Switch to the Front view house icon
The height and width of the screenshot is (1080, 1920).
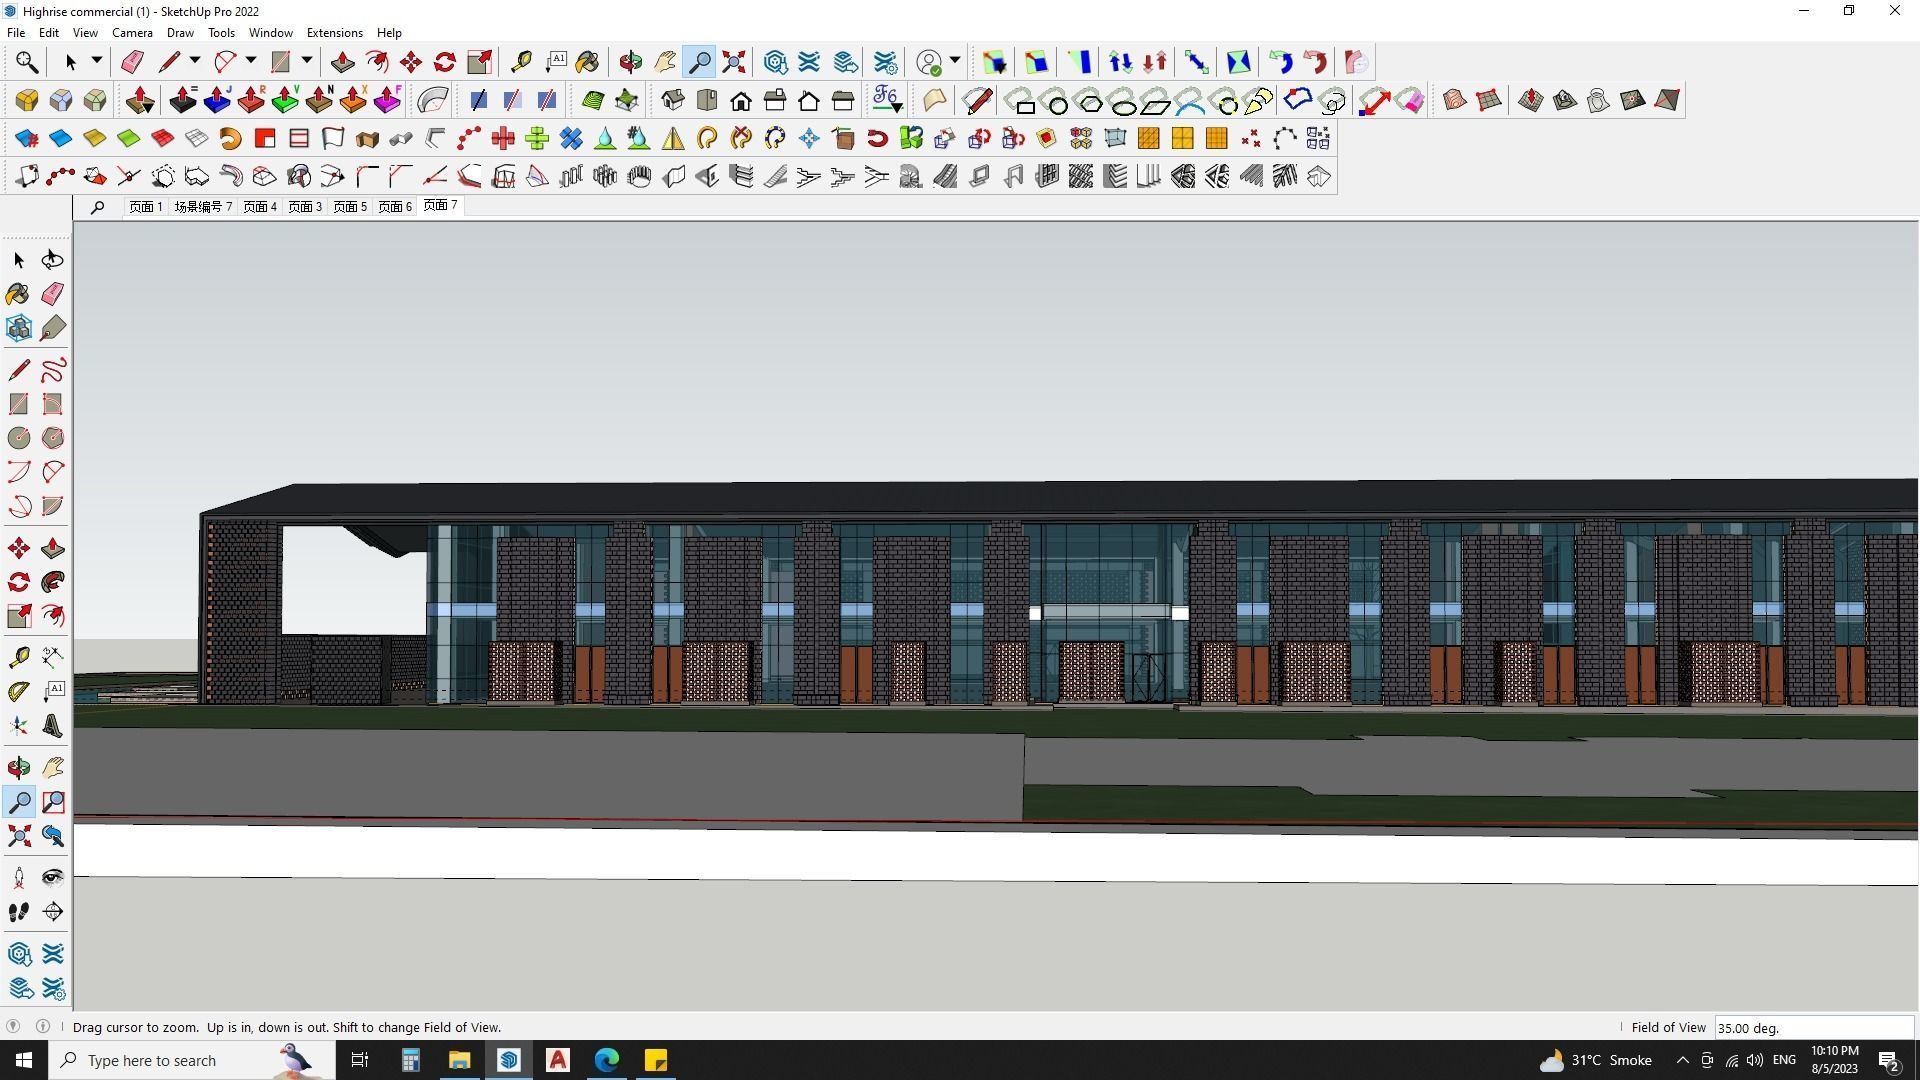741,100
